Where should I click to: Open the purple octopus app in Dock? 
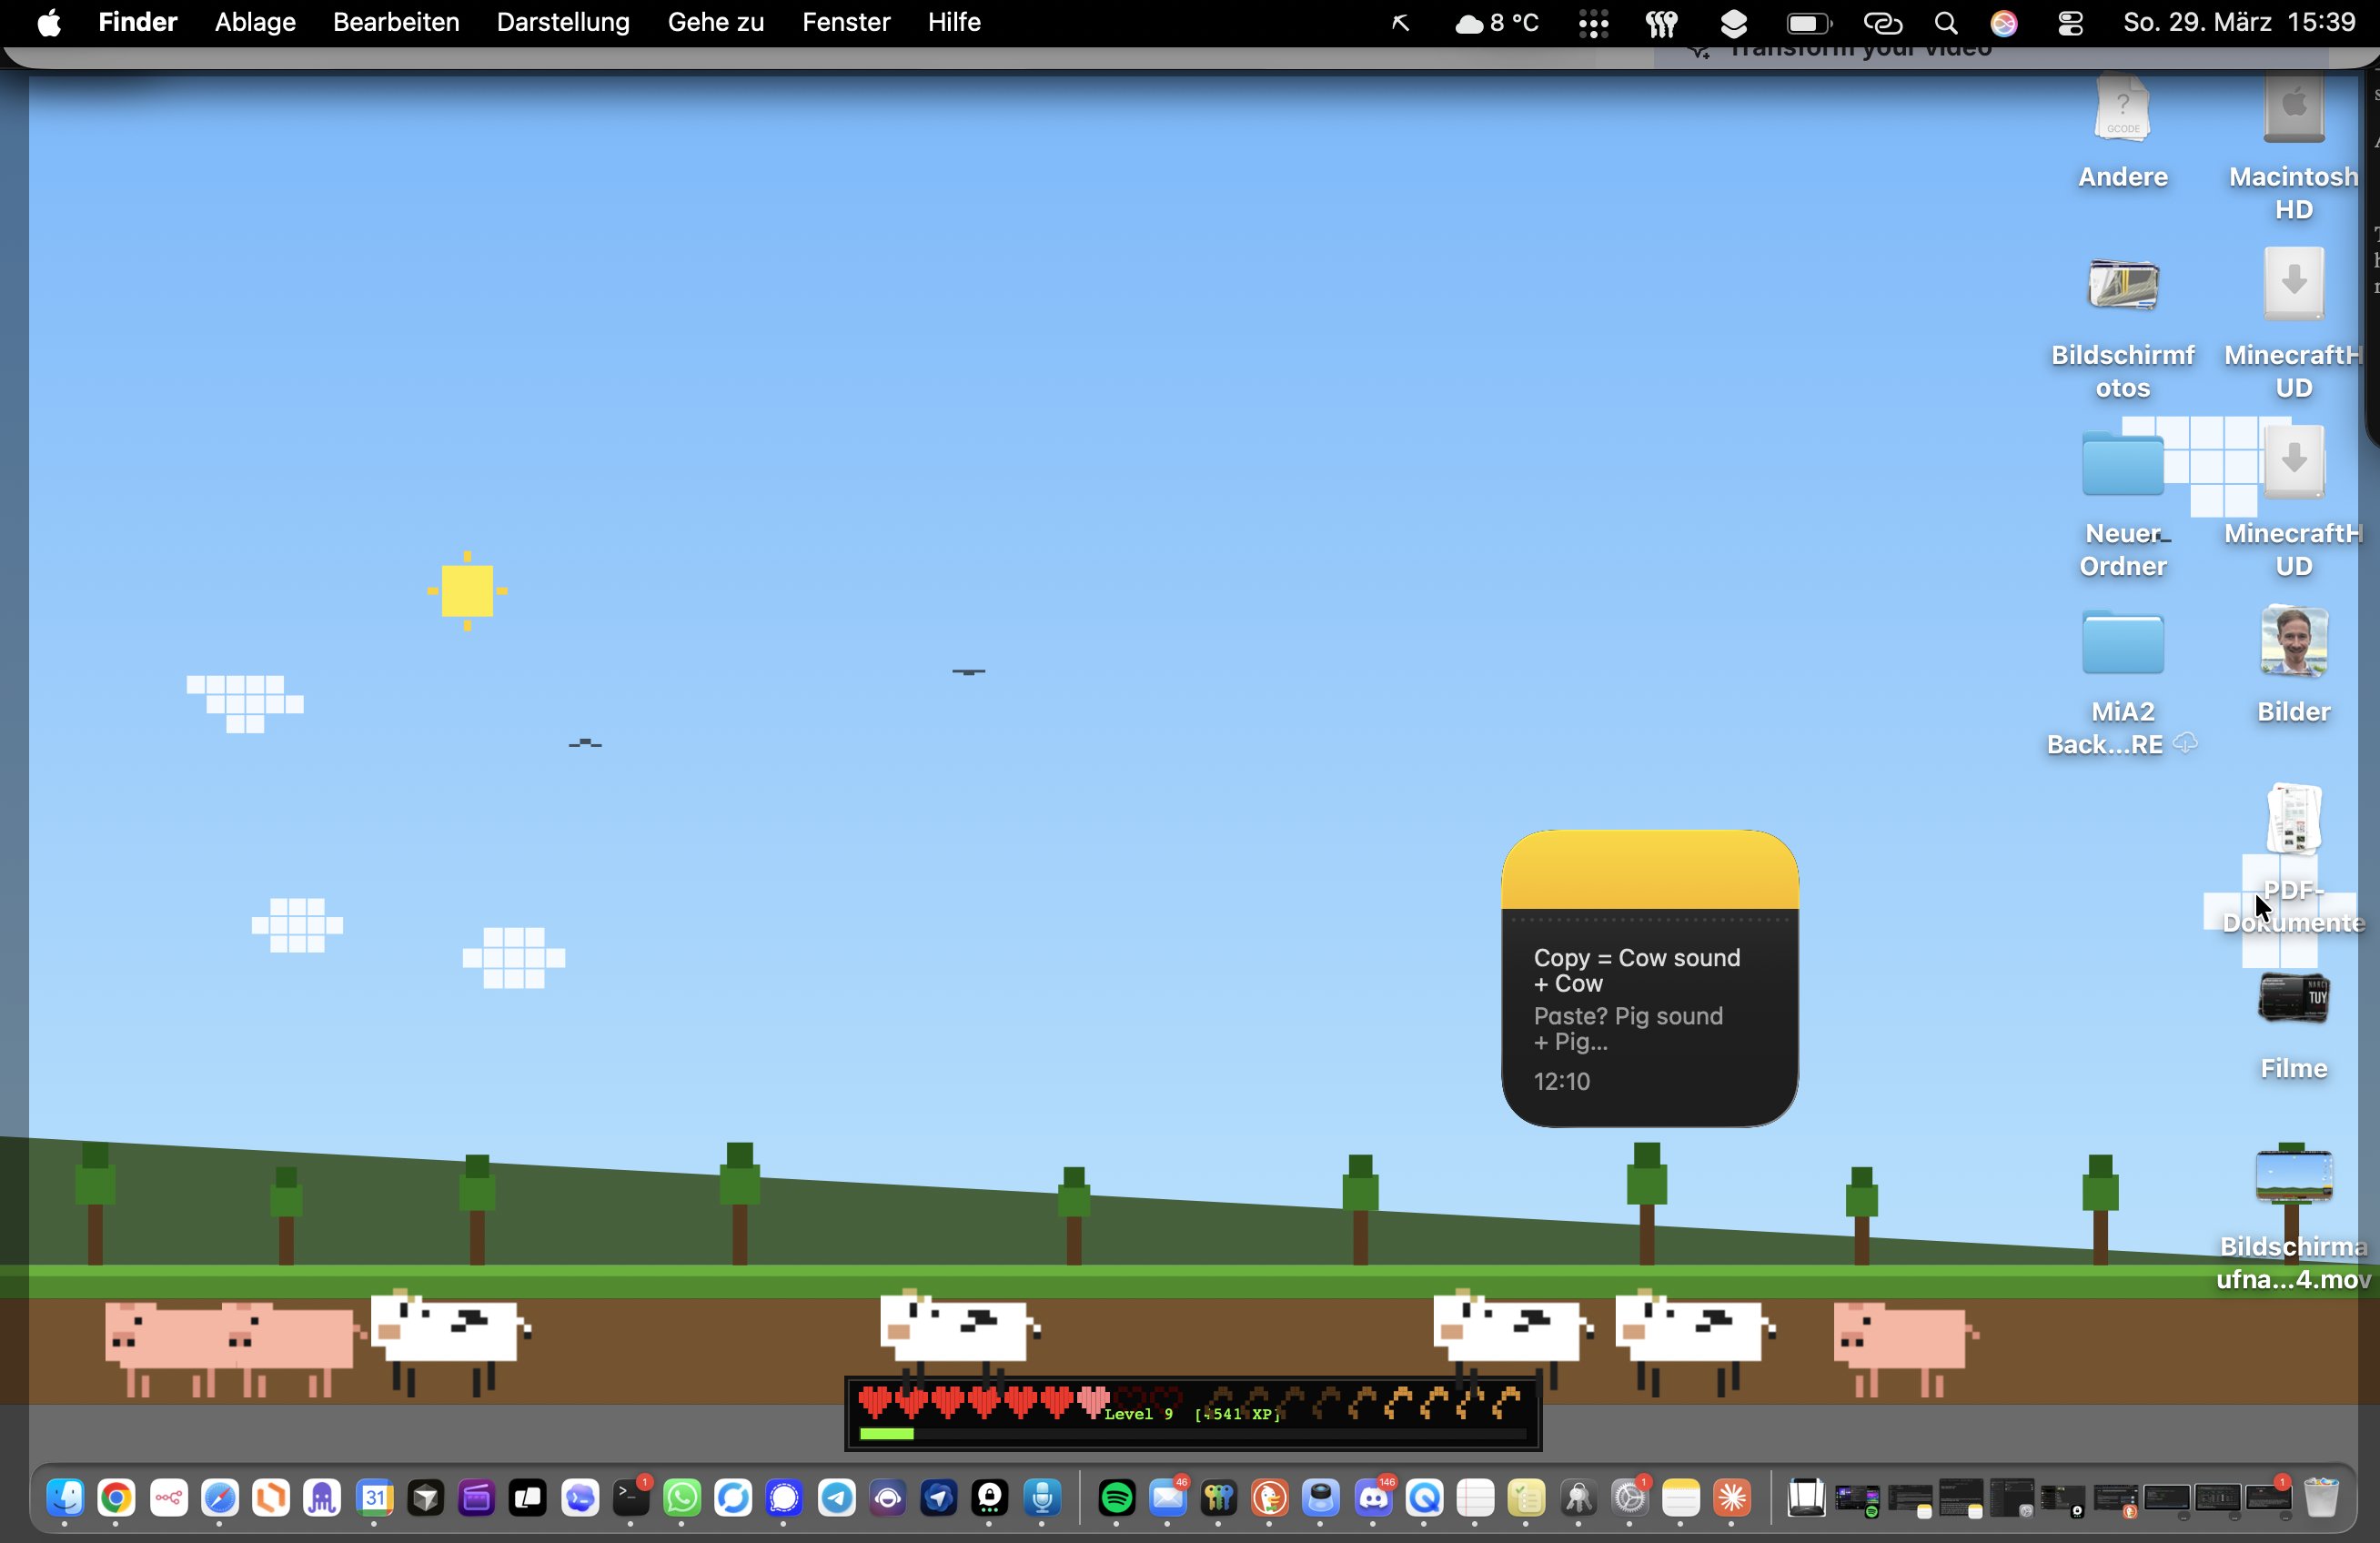(x=322, y=1498)
